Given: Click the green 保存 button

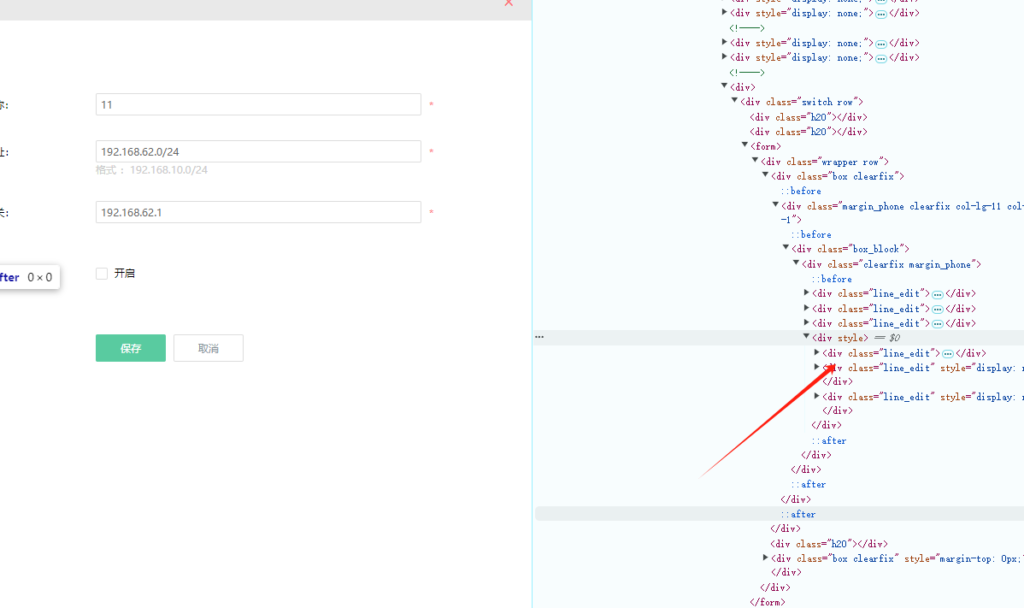Looking at the screenshot, I should [x=131, y=348].
